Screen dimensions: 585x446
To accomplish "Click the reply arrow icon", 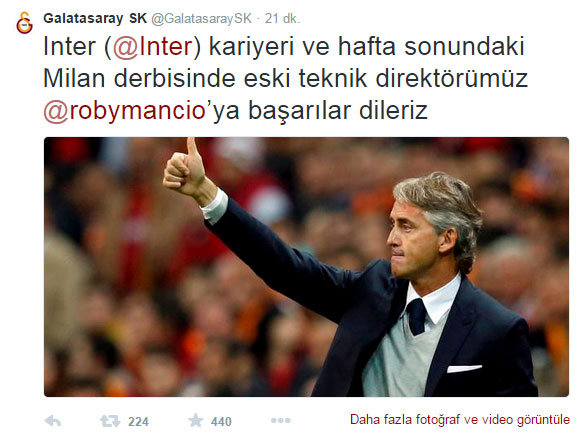I will tap(53, 421).
